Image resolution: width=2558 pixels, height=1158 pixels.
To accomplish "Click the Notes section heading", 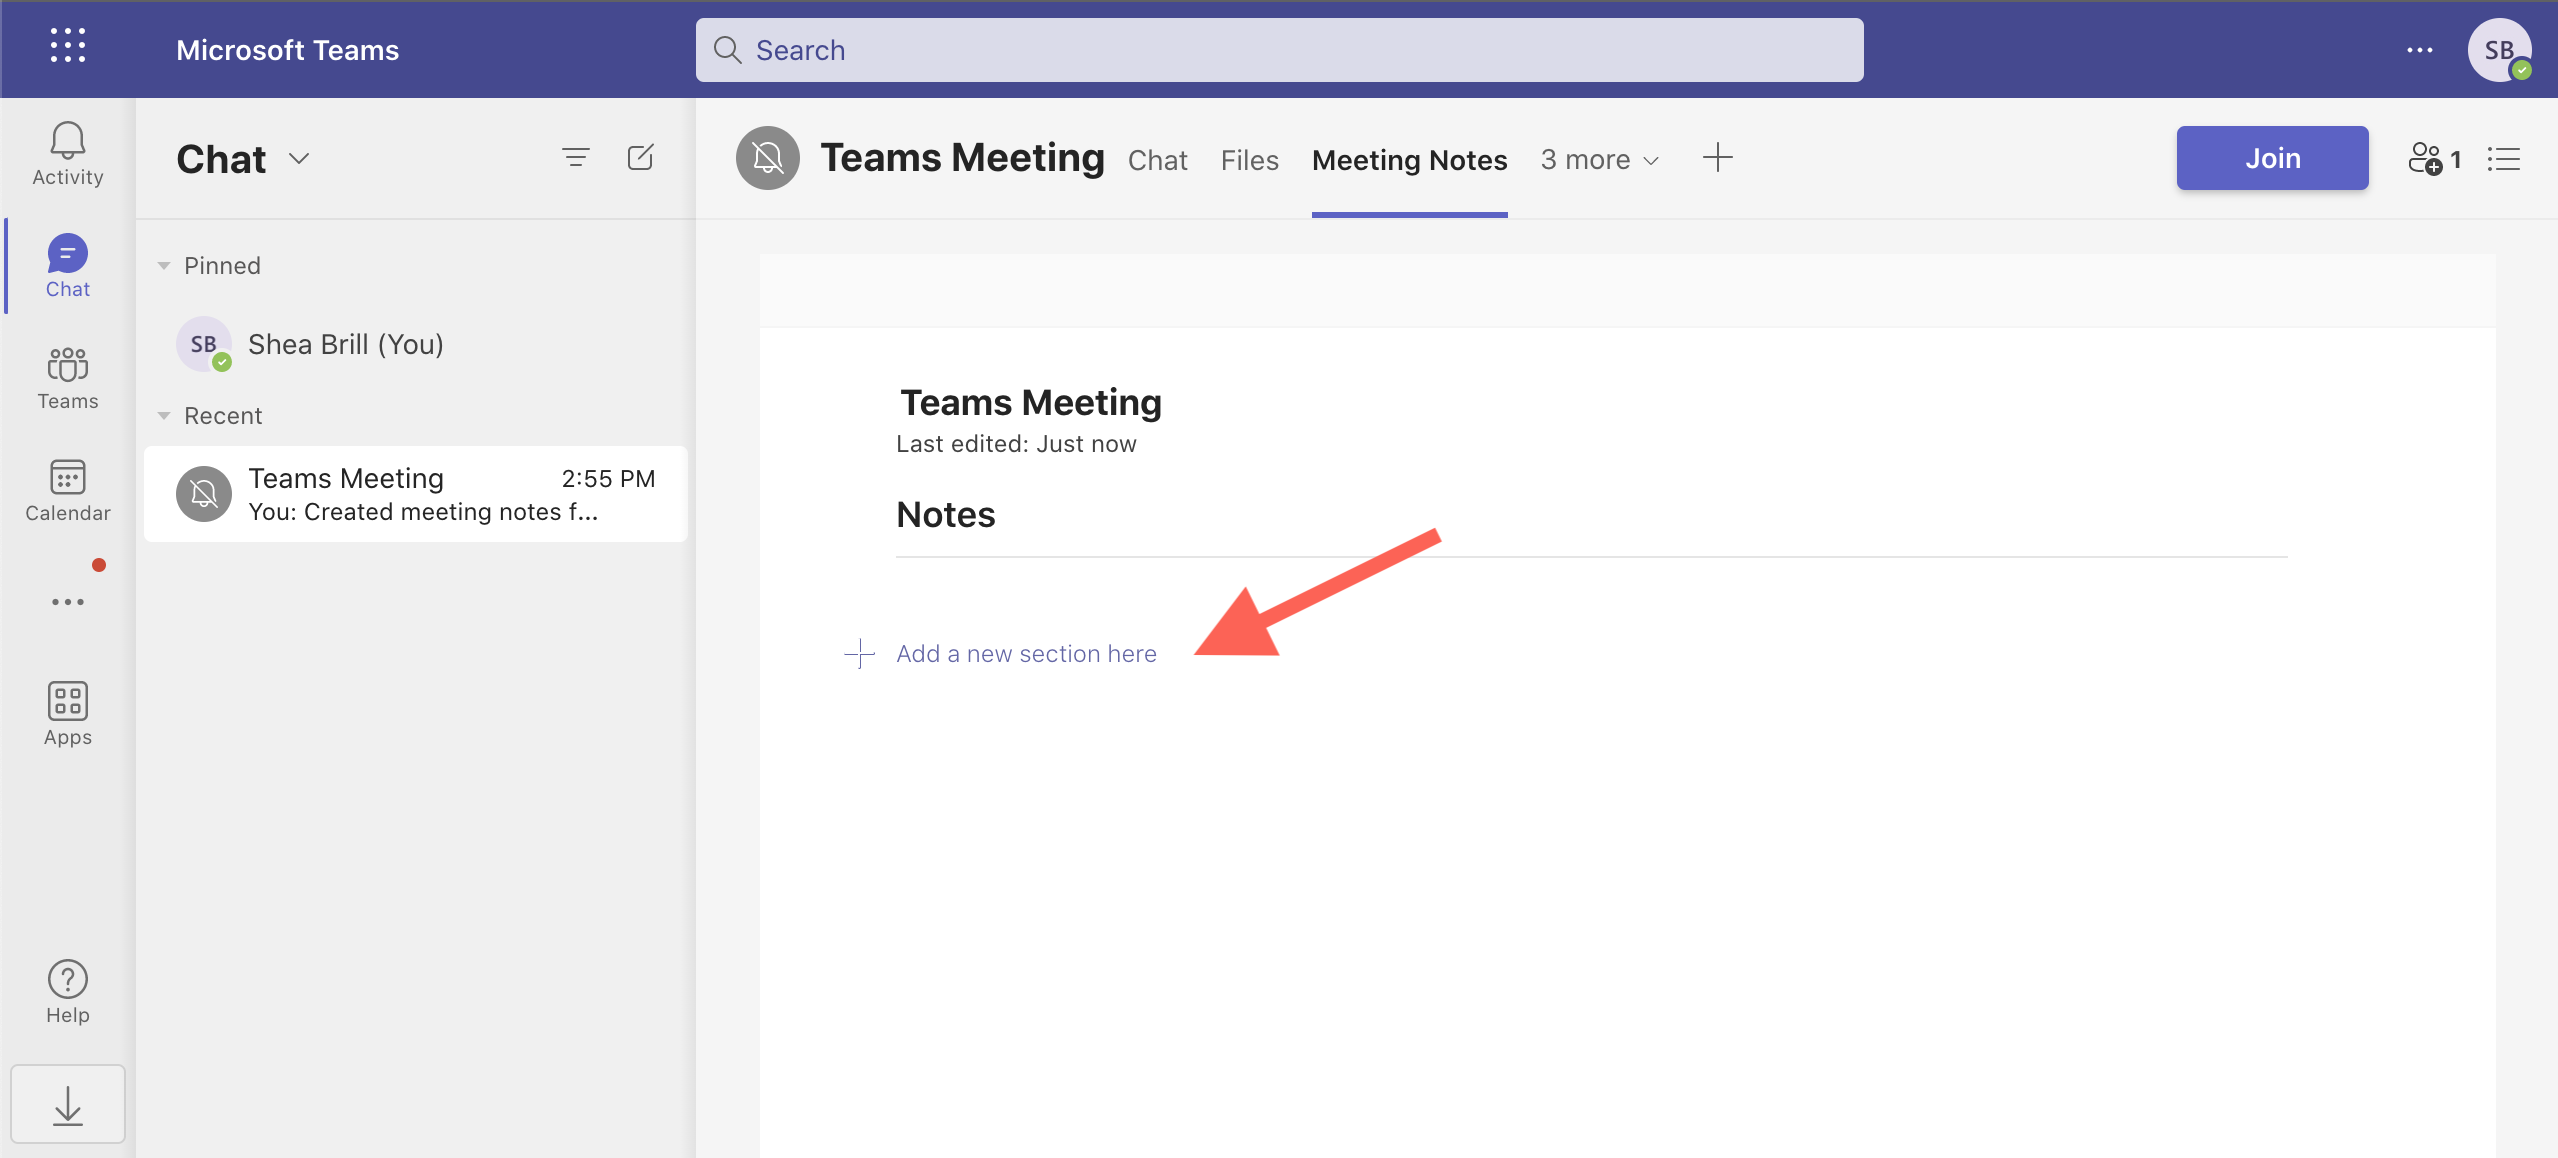I will 945,514.
